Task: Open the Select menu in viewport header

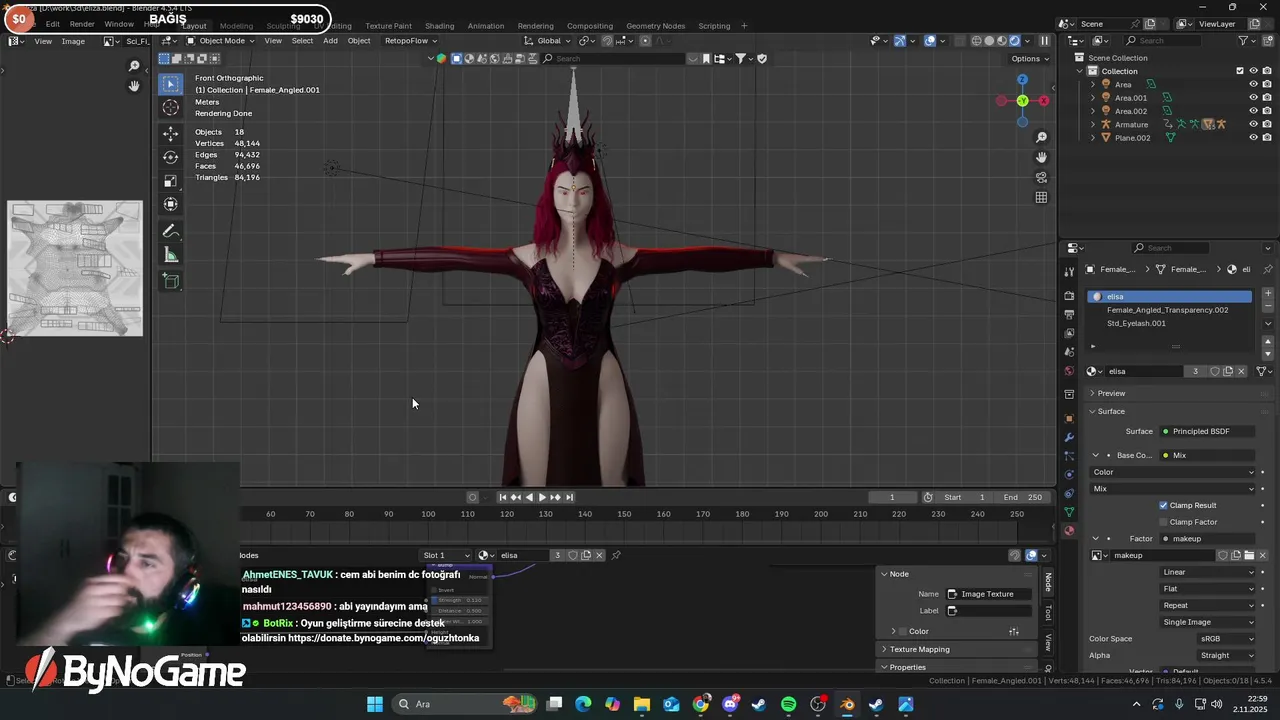Action: (302, 41)
